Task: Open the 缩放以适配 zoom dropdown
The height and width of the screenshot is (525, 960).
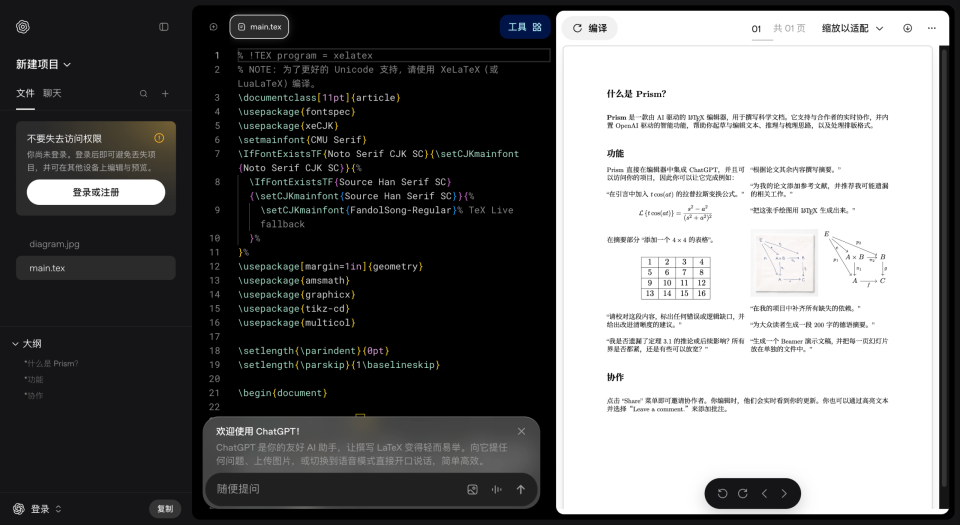Action: [x=852, y=28]
